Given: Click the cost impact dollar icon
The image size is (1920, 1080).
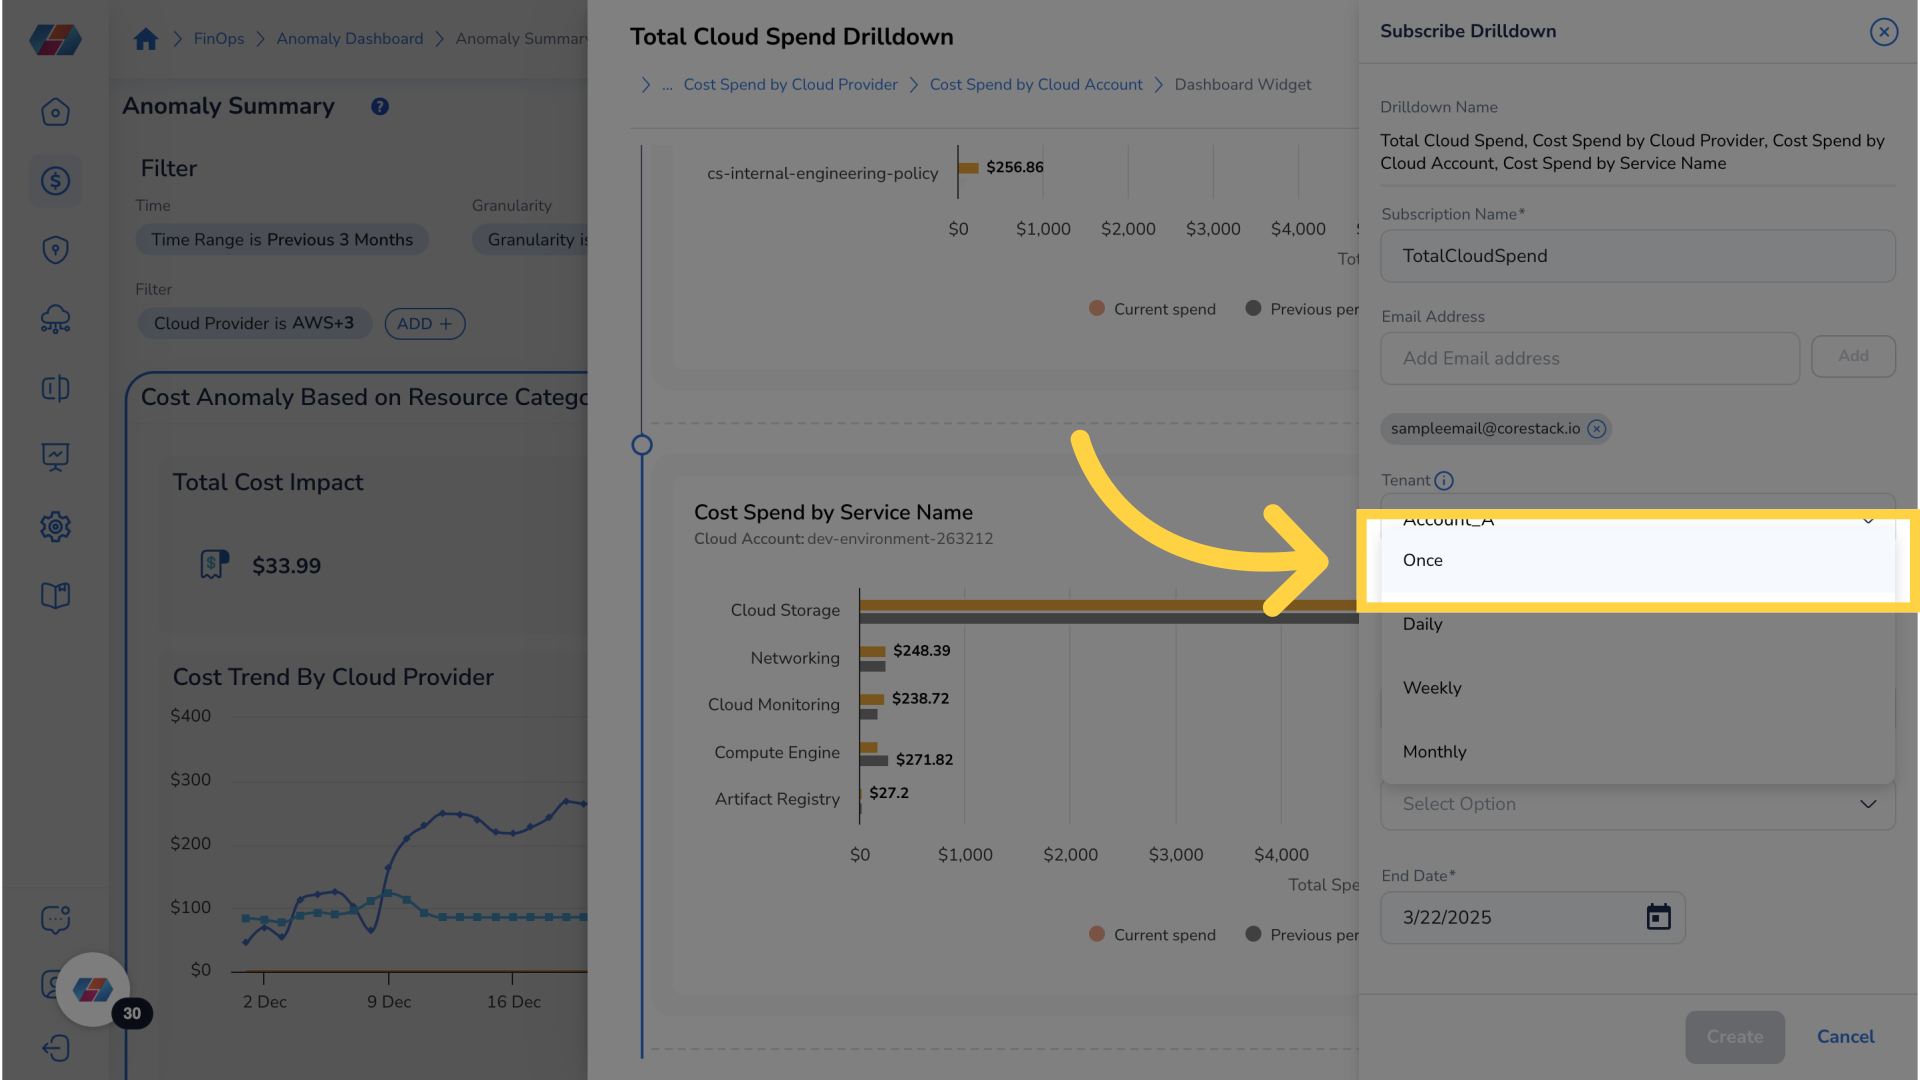Looking at the screenshot, I should [214, 565].
